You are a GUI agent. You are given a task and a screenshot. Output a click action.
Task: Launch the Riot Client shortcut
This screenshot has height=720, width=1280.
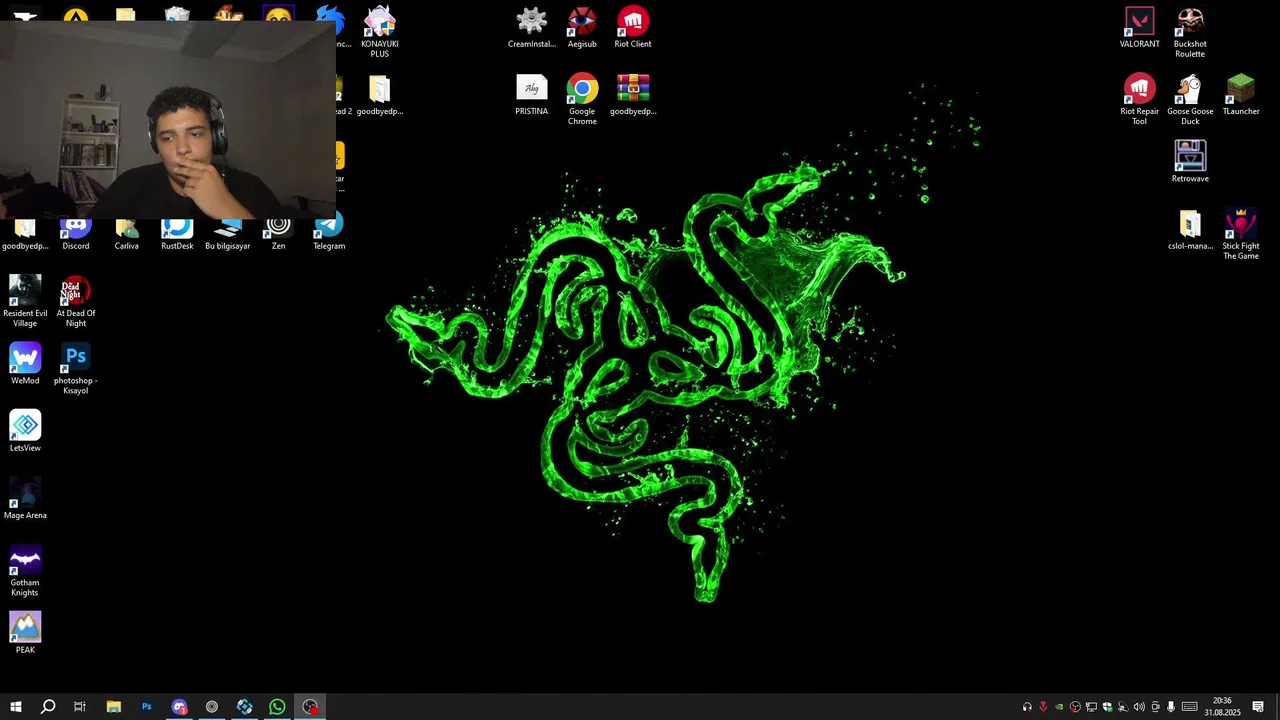(x=633, y=27)
